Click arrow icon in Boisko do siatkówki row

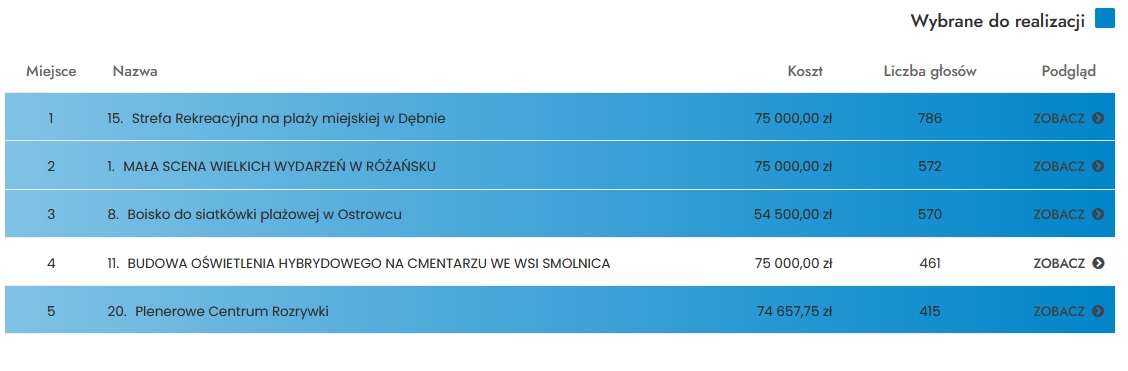tap(1098, 214)
